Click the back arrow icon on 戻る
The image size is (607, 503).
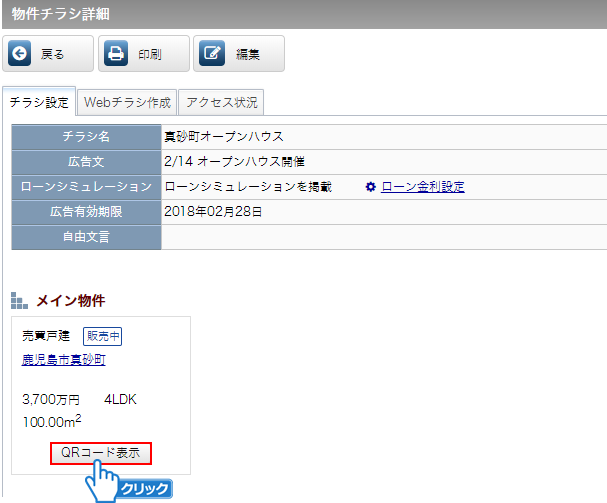tap(20, 55)
